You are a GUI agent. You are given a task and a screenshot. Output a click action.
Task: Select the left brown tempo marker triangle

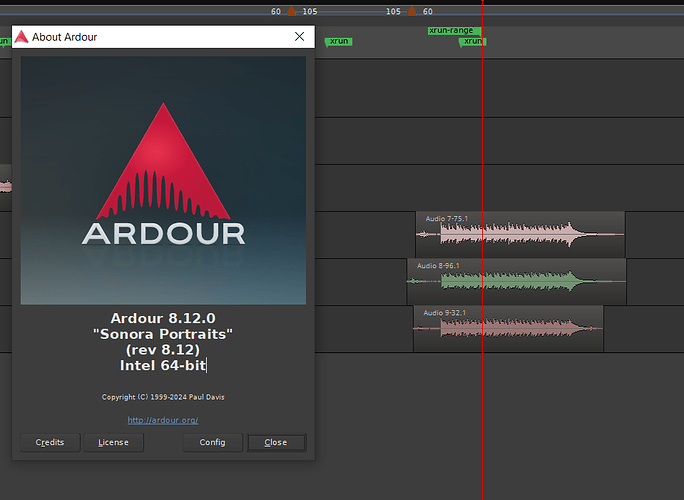(292, 12)
